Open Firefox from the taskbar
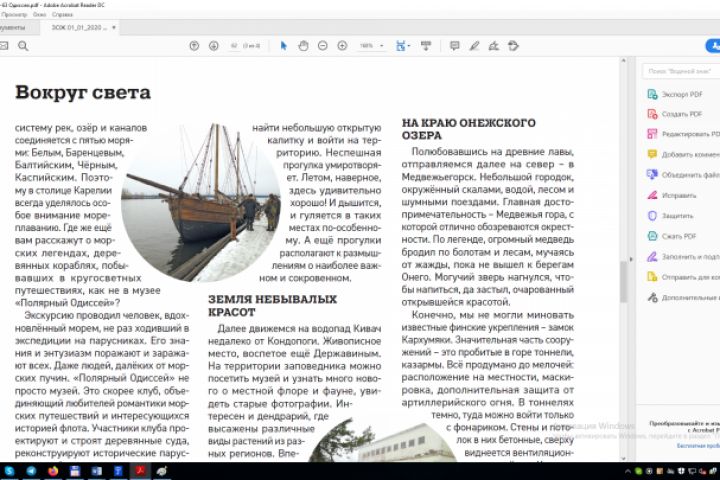Image resolution: width=720 pixels, height=480 pixels. coord(53,471)
